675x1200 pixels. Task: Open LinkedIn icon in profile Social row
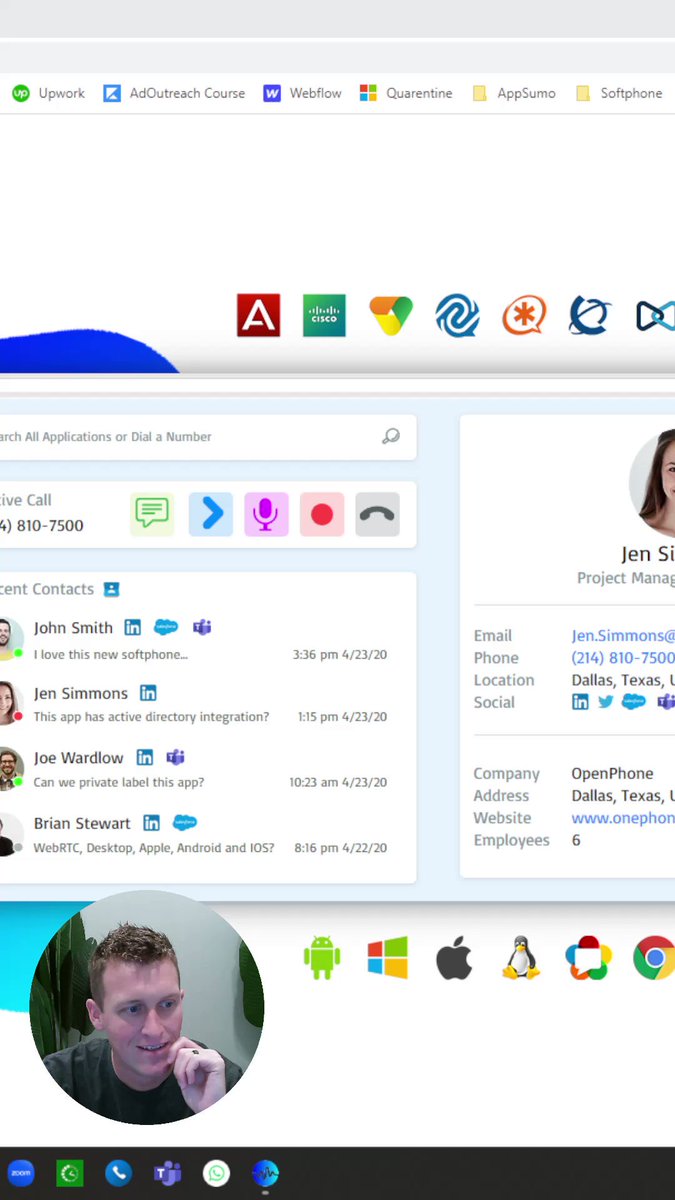pos(580,702)
